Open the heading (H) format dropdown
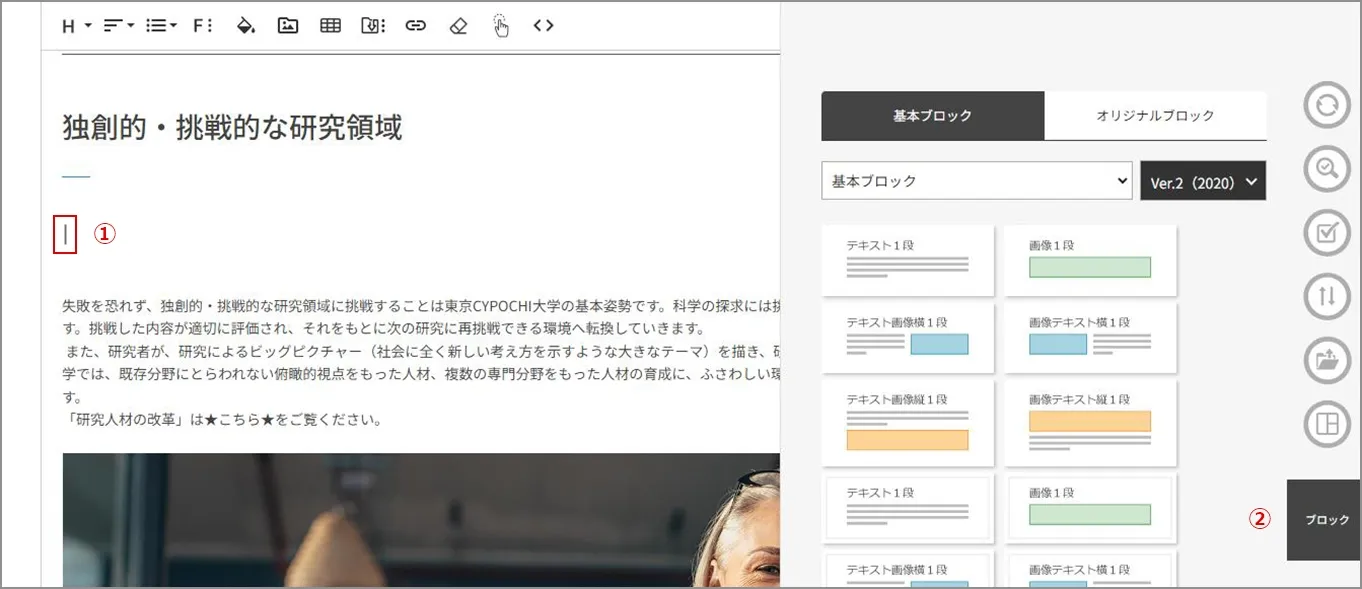1362x589 pixels. pos(76,26)
